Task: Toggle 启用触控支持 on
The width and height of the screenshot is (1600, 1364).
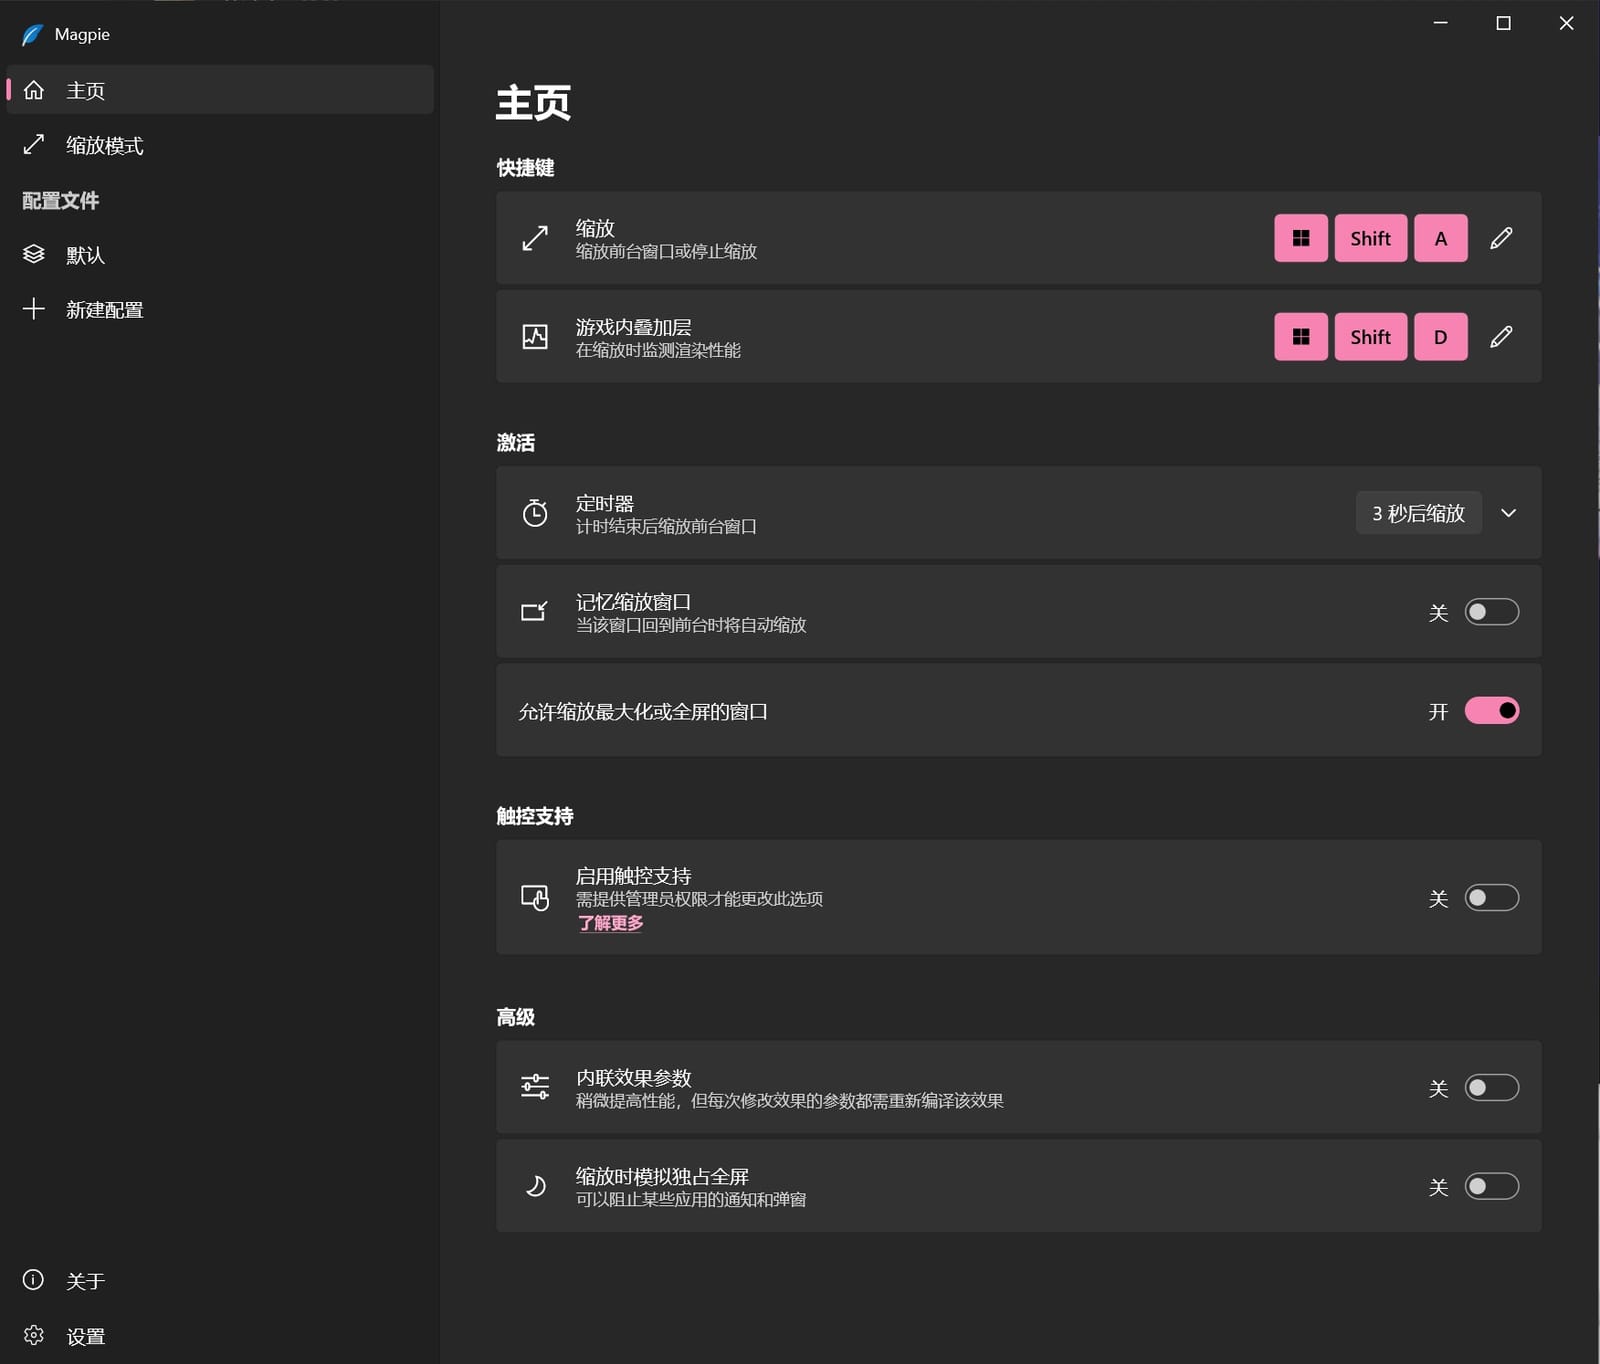Action: pyautogui.click(x=1491, y=898)
